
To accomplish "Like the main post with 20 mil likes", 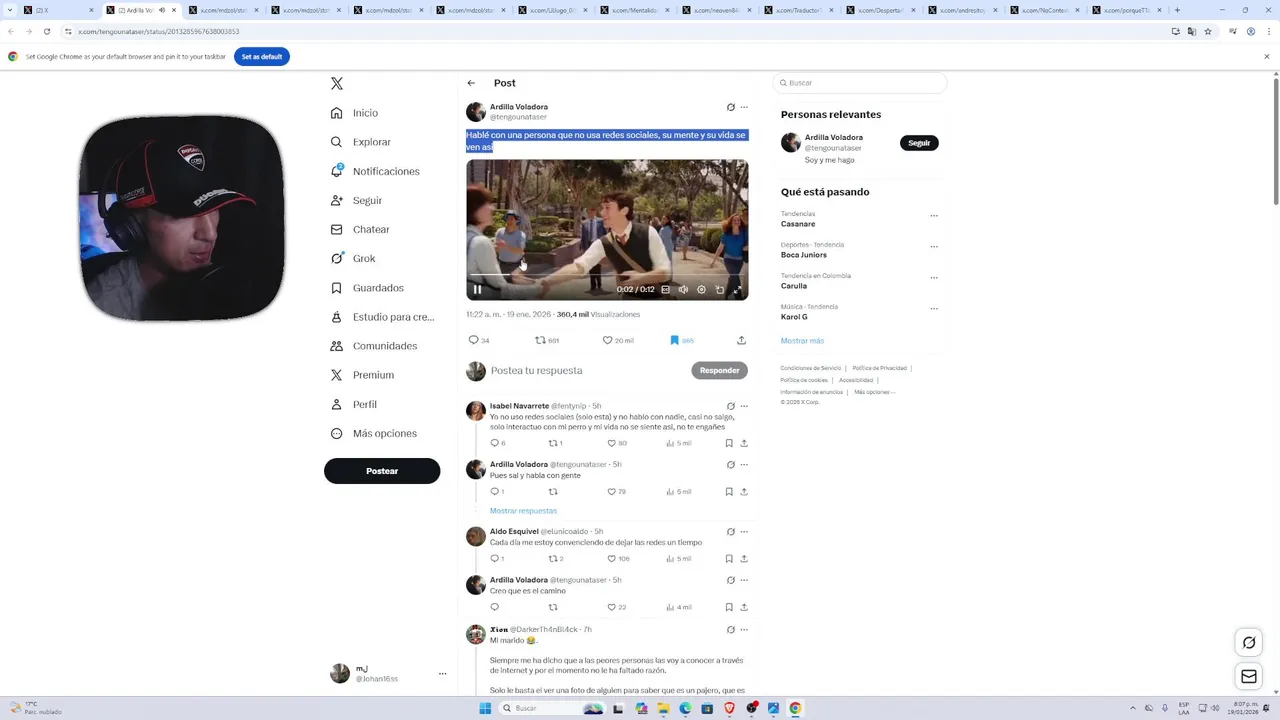I will coord(618,340).
